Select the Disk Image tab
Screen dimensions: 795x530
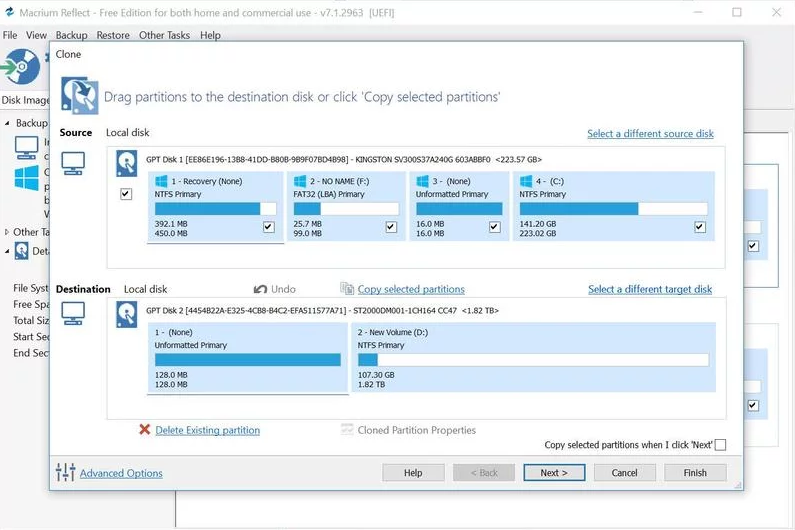click(x=25, y=100)
